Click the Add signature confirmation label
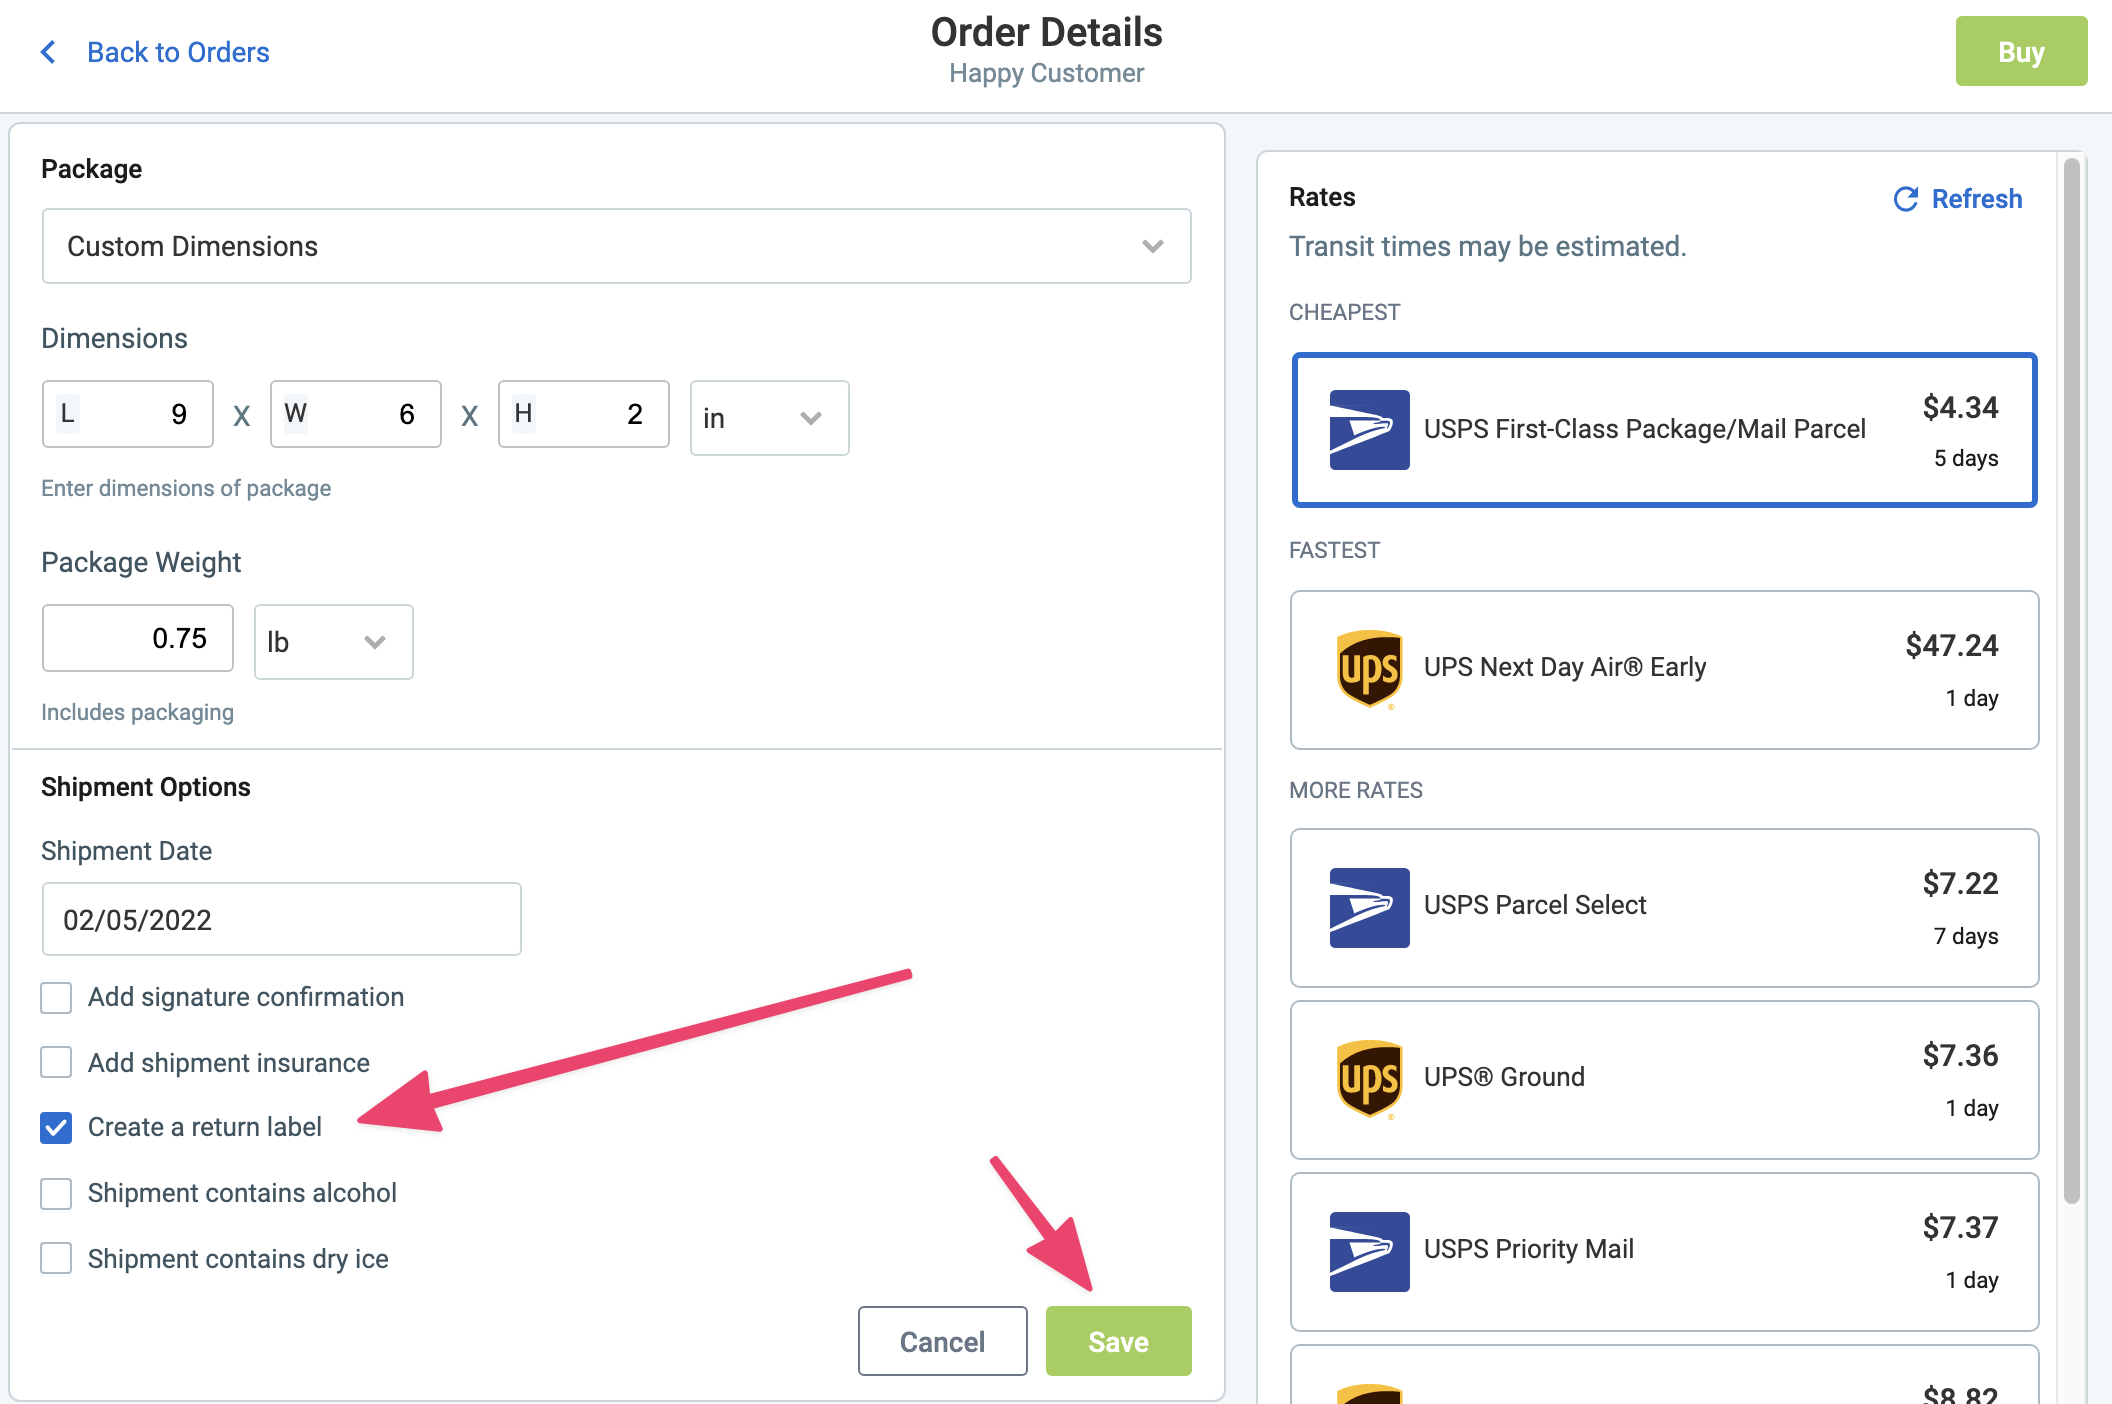This screenshot has height=1404, width=2112. [246, 997]
